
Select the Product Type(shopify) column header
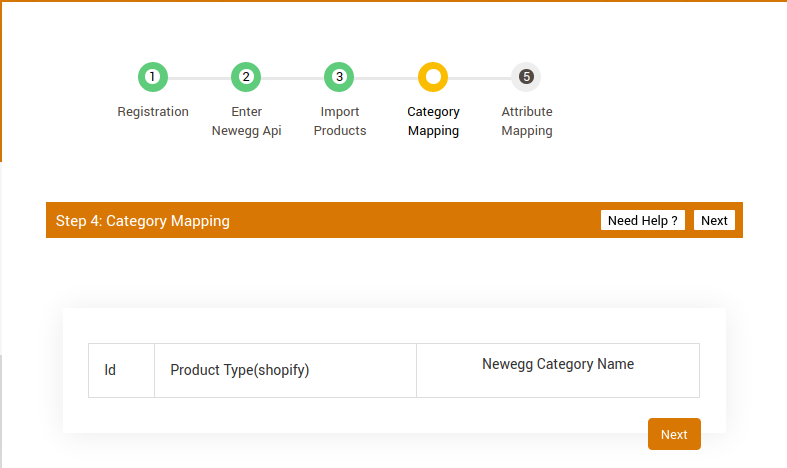(240, 370)
